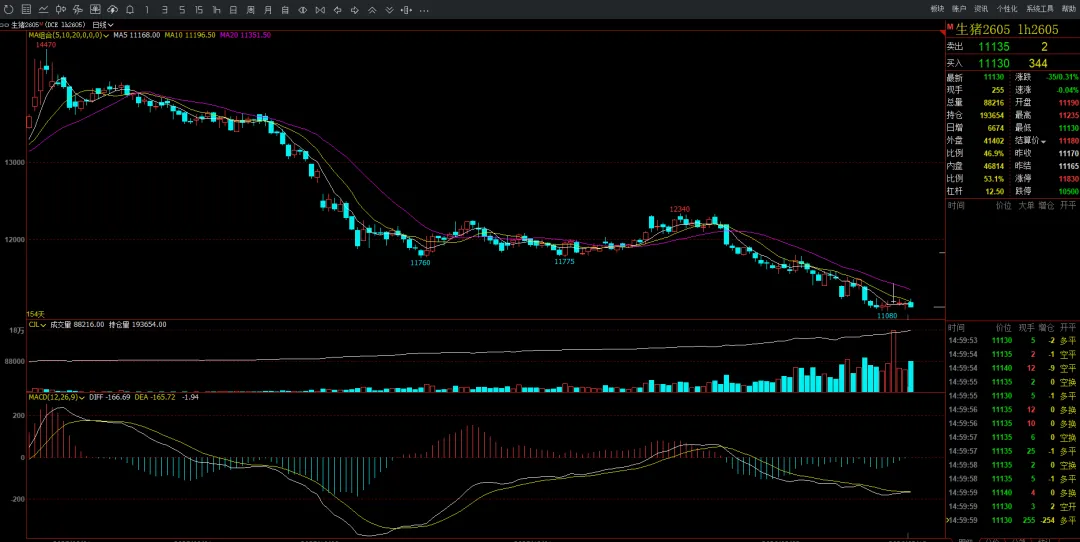Select the 5-minute period button

182,10
